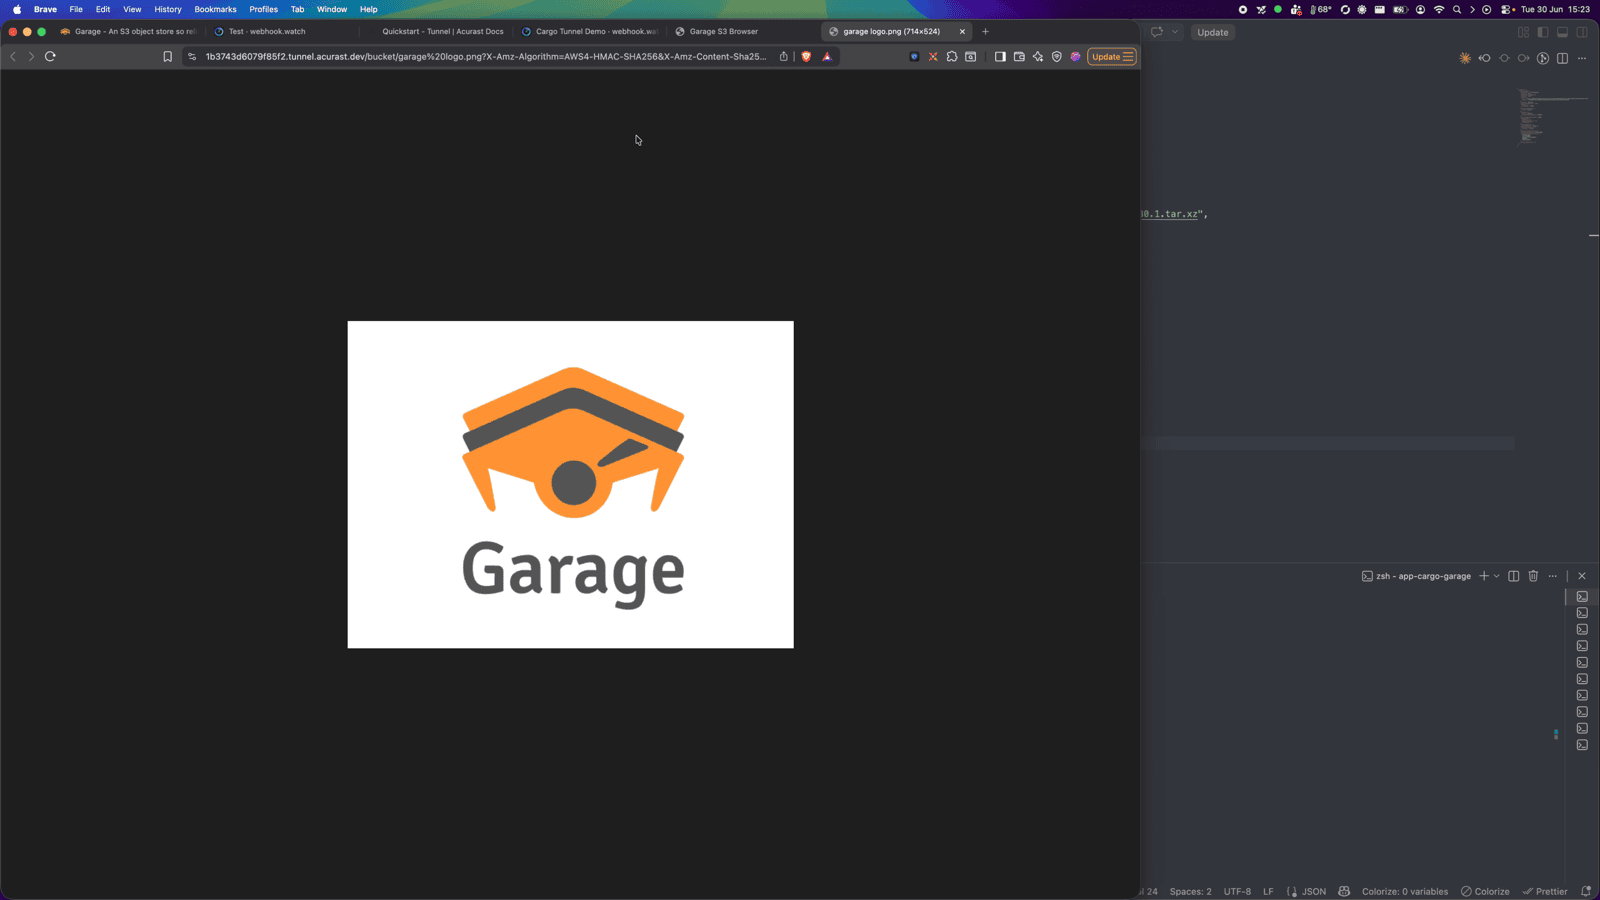Change the UTF-8 encoding in status bar
Viewport: 1600px width, 900px height.
coord(1237,891)
